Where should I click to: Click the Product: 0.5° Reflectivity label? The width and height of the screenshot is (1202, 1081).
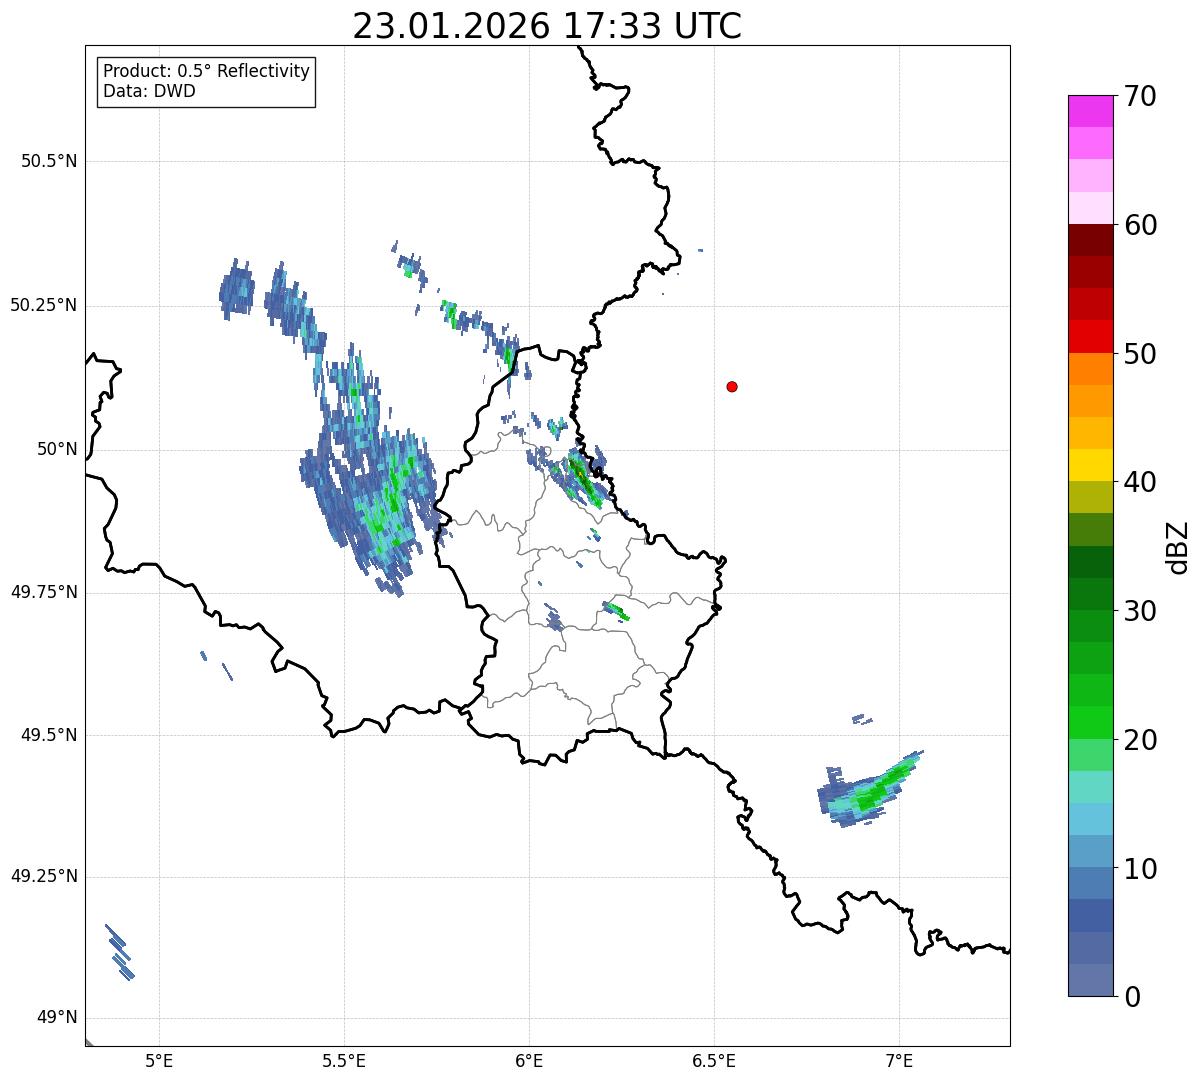(206, 71)
